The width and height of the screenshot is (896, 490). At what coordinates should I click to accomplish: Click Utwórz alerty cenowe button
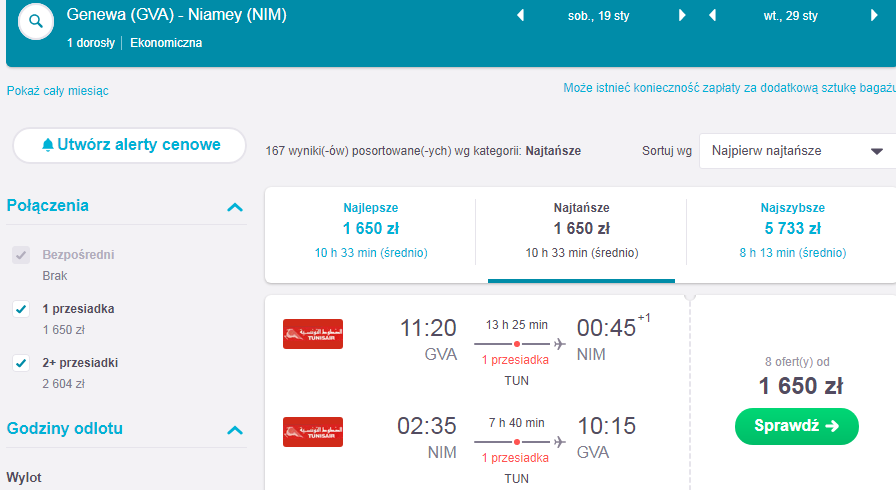pyautogui.click(x=130, y=145)
